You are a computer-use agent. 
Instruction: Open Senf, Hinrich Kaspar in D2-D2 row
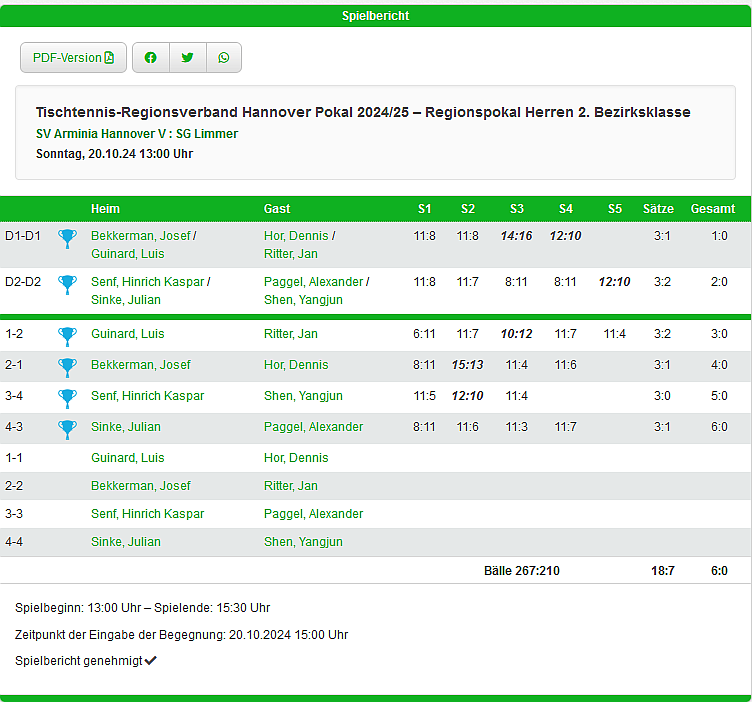coord(148,282)
